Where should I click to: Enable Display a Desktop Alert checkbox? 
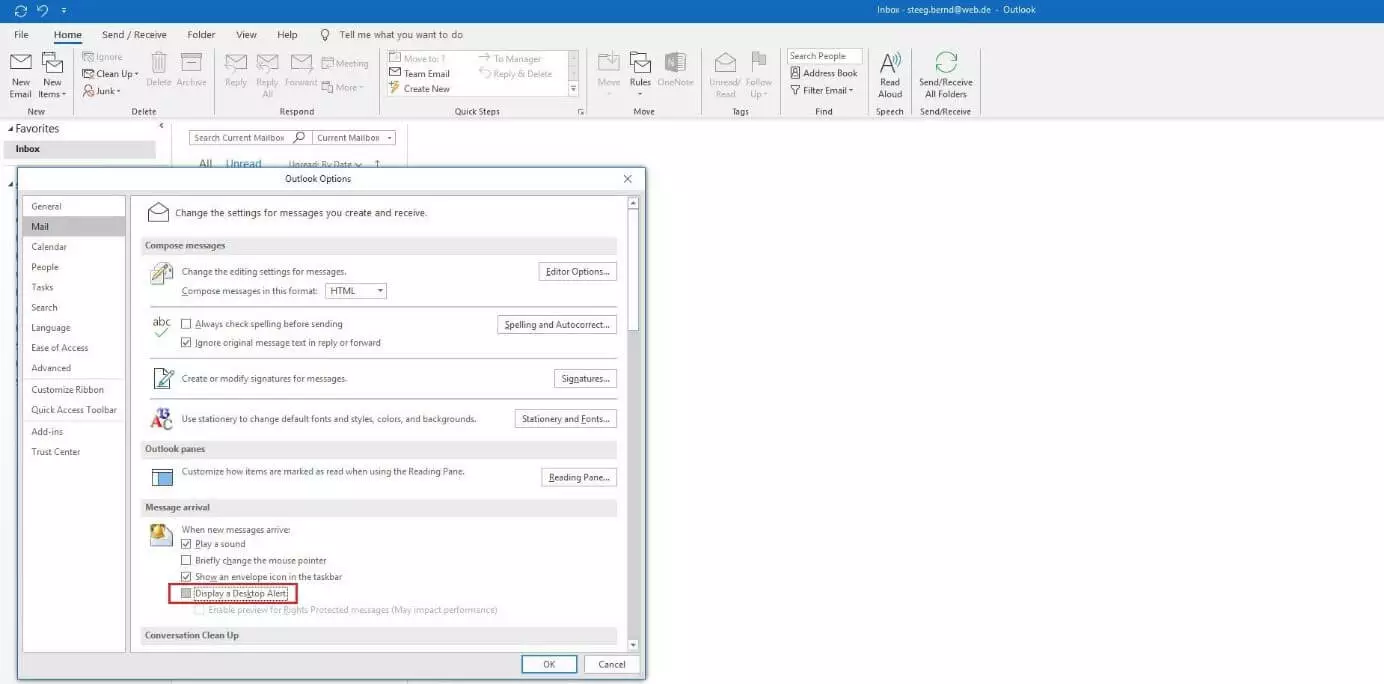pos(186,594)
